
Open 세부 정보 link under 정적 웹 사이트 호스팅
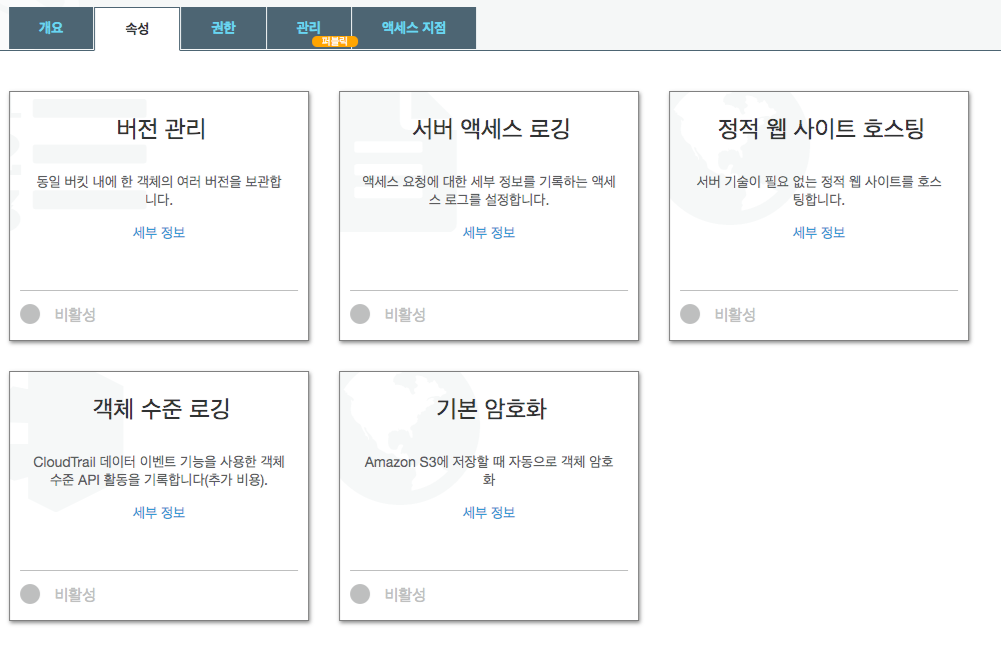(819, 232)
